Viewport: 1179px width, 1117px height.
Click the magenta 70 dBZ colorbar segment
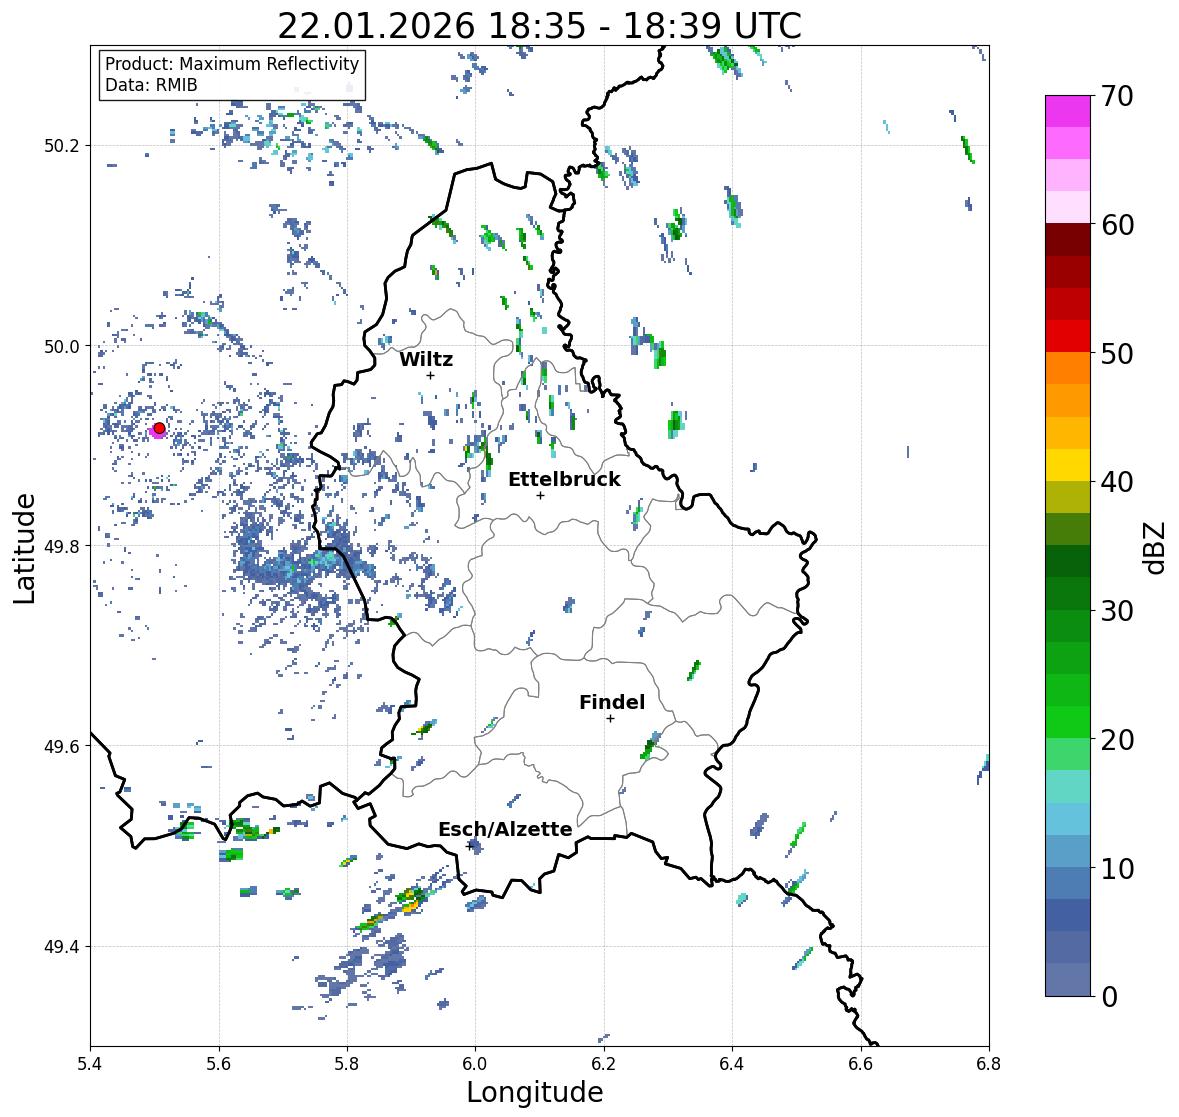[1067, 111]
